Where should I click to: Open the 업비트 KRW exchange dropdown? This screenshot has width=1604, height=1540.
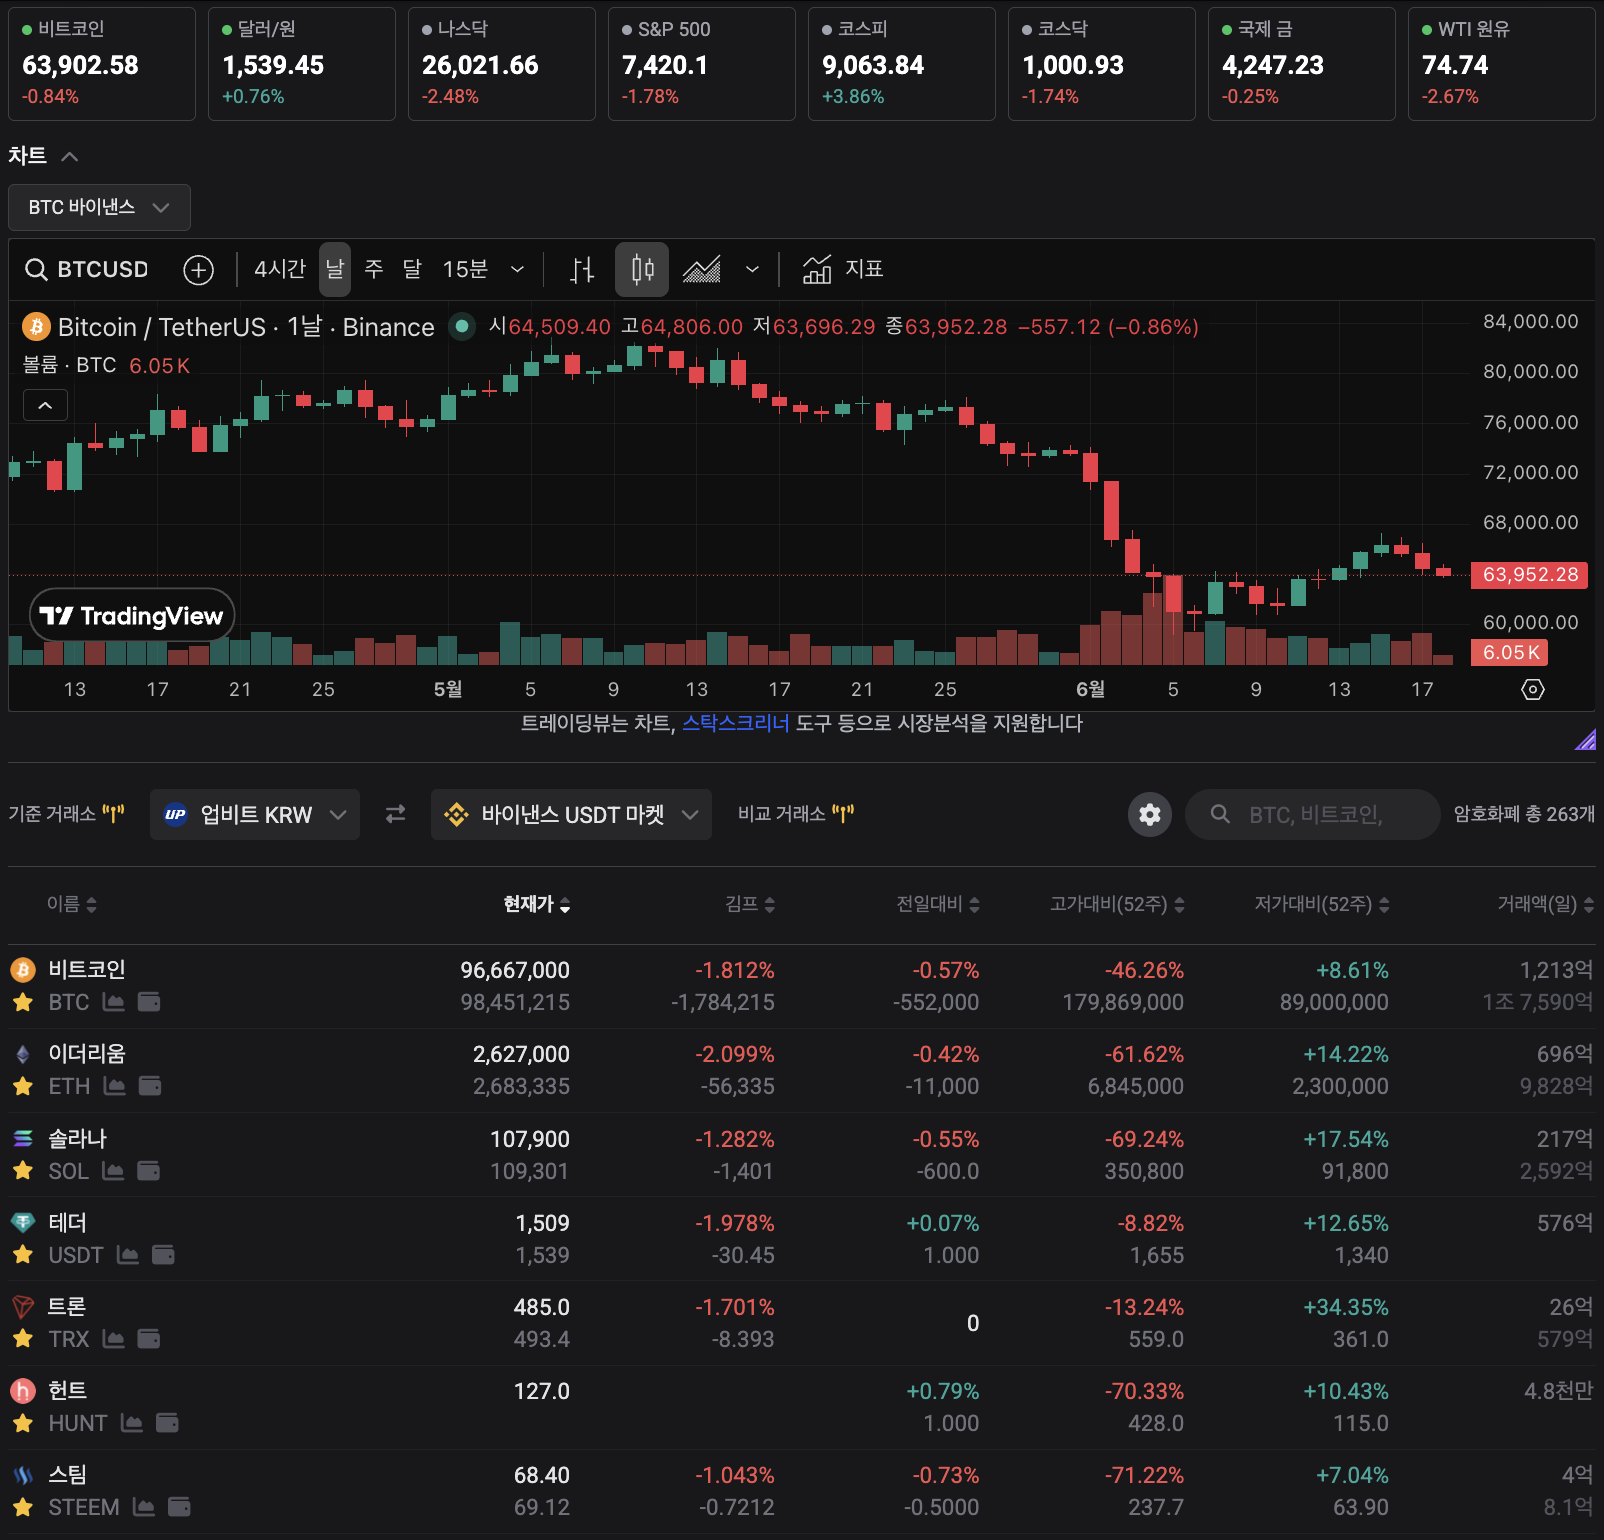(255, 814)
